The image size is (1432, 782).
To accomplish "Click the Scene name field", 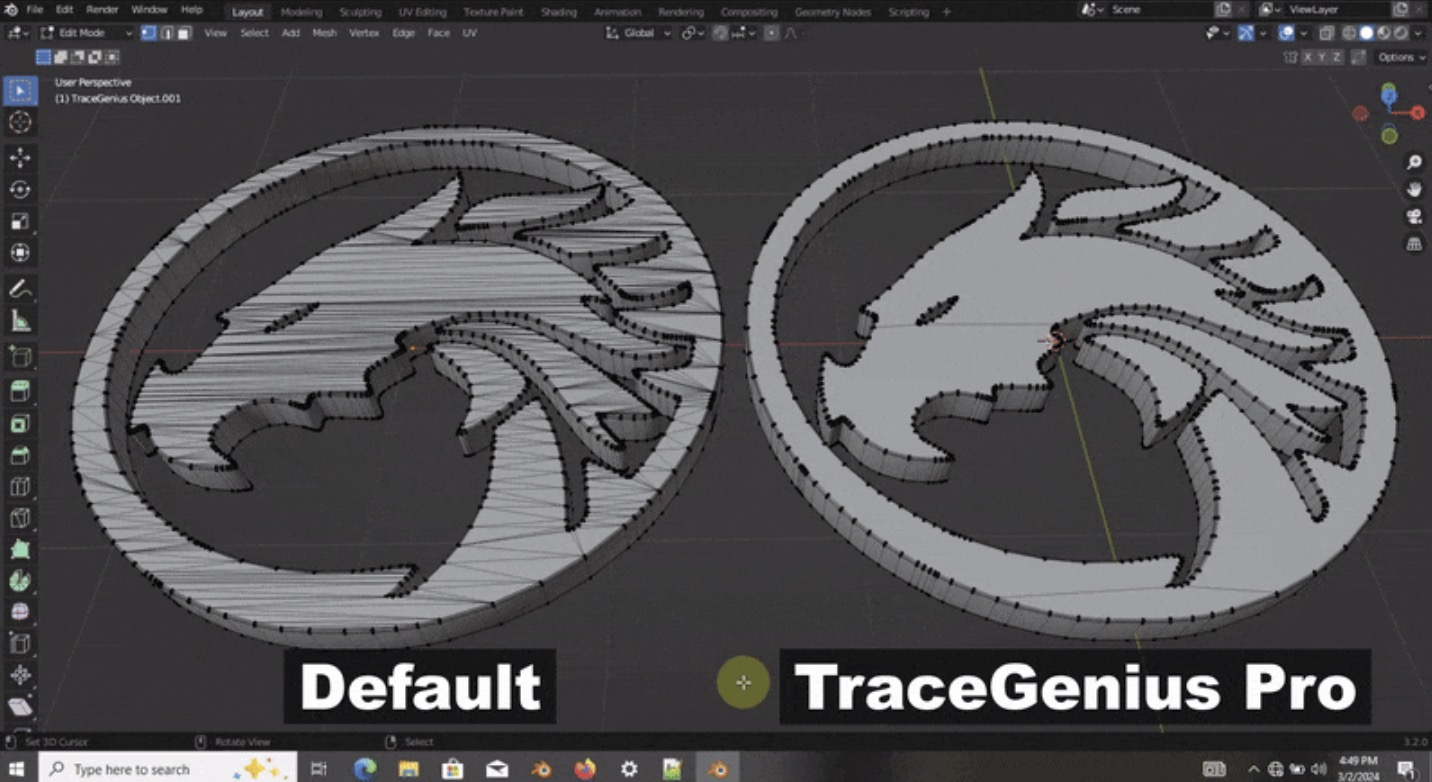I will point(1160,10).
